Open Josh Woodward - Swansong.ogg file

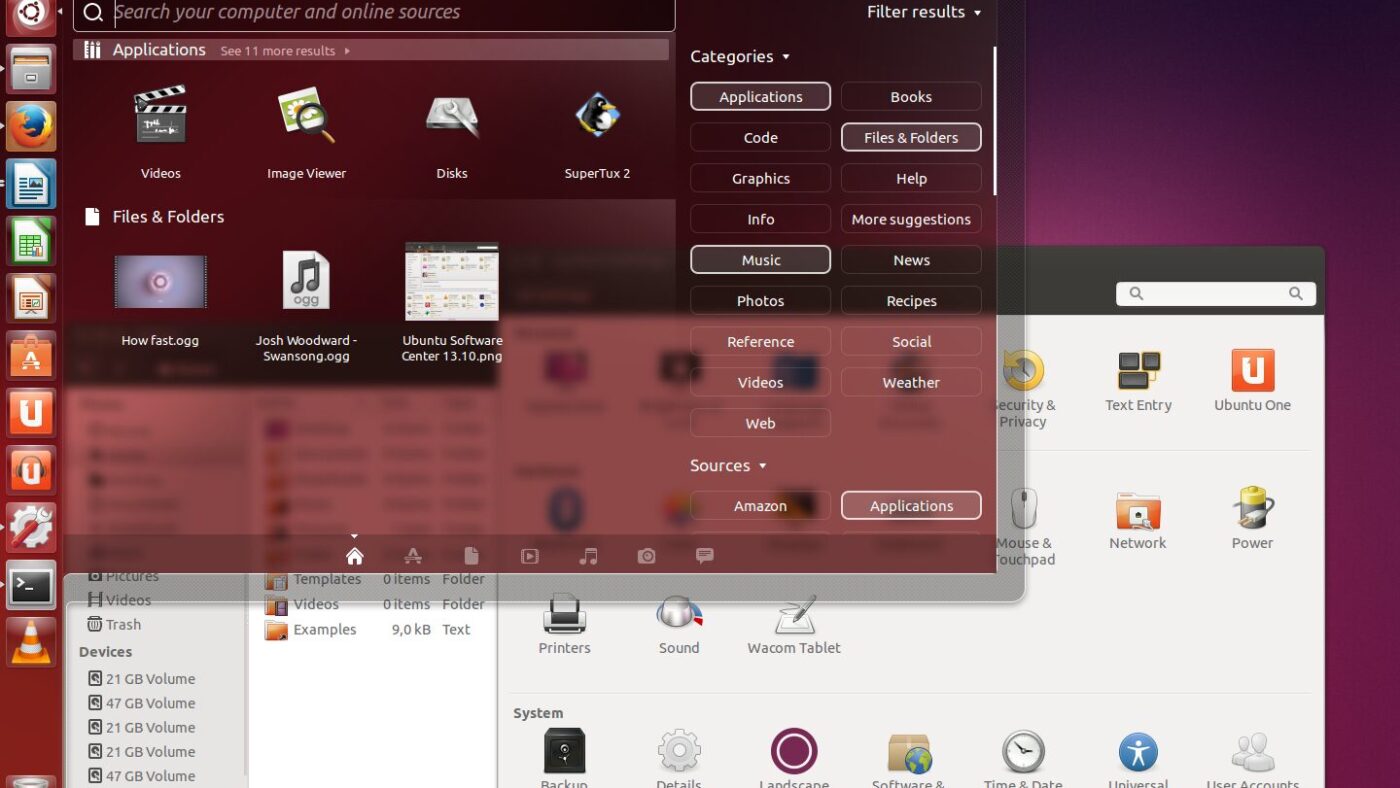tap(306, 304)
